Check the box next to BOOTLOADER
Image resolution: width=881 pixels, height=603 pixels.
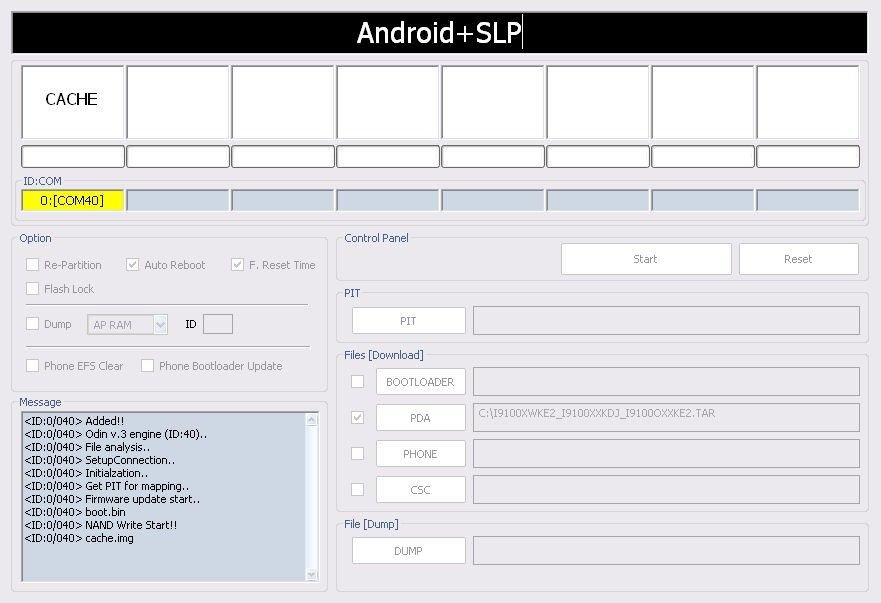coord(357,382)
